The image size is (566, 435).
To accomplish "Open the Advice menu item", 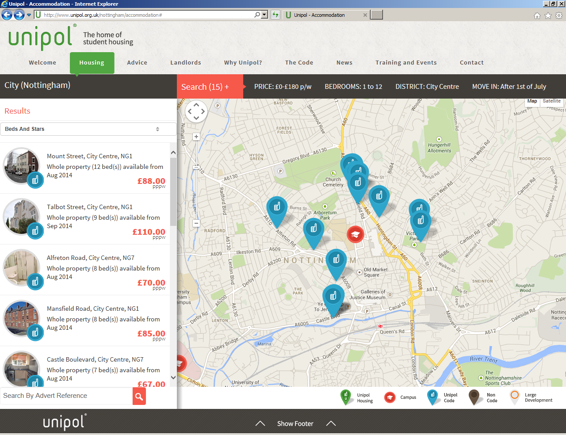I will tap(137, 62).
